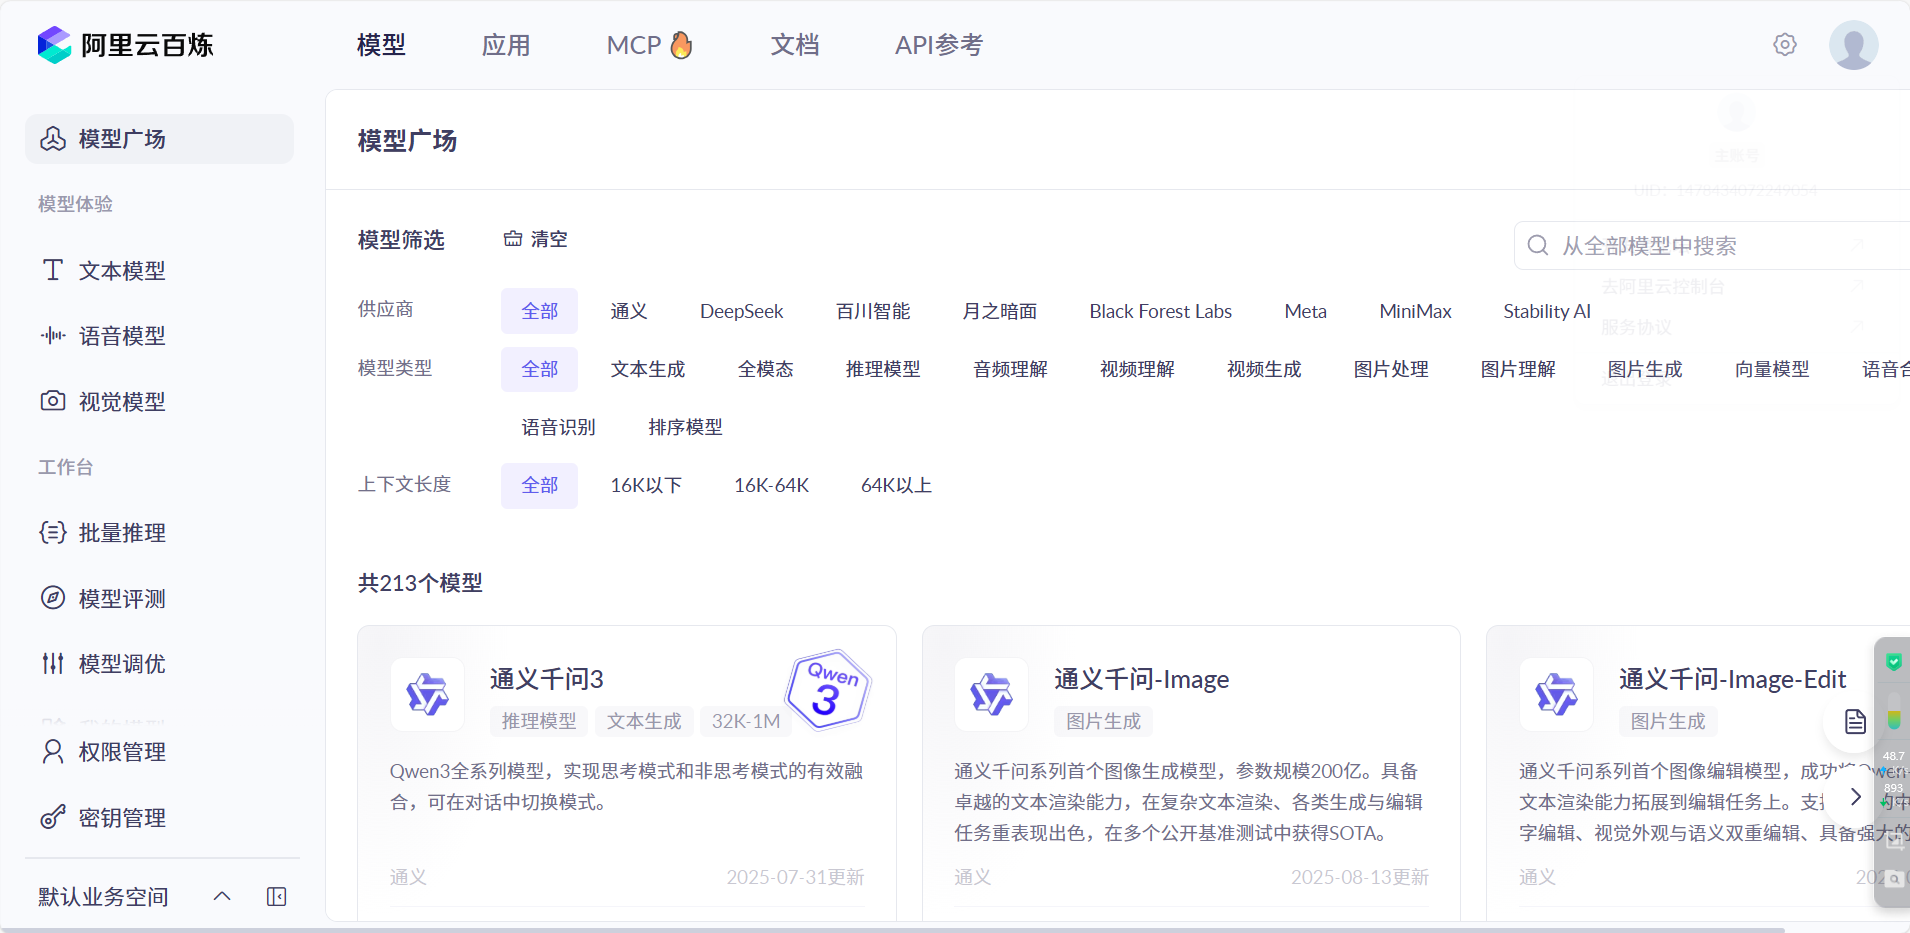
Task: Filter context length 64K以上
Action: [897, 485]
